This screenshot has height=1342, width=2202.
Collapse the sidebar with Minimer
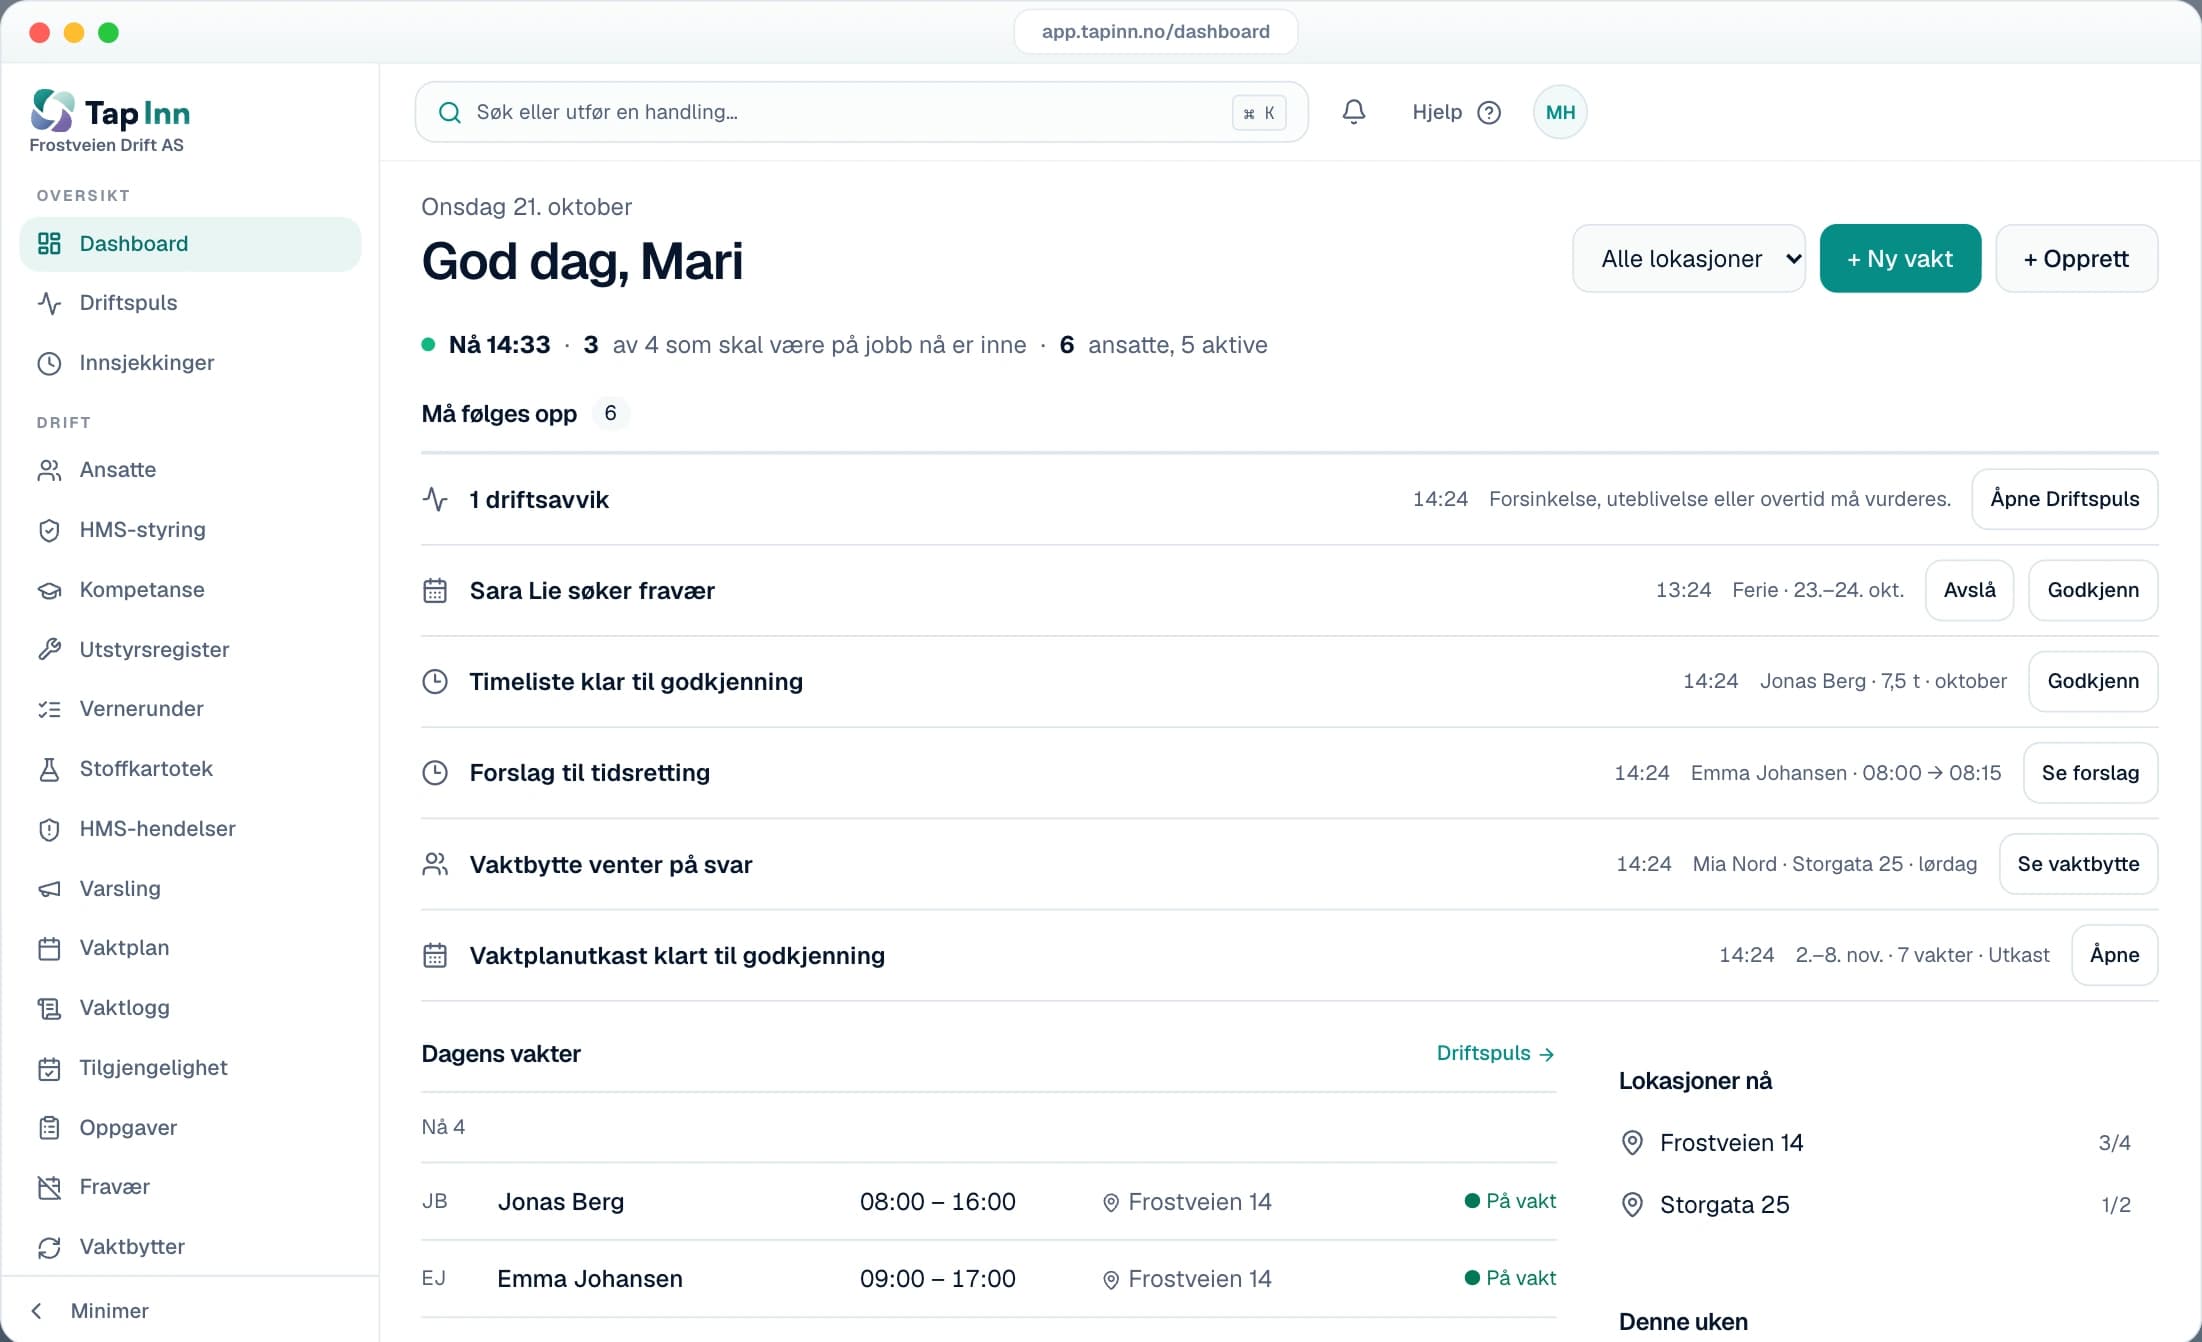(90, 1311)
